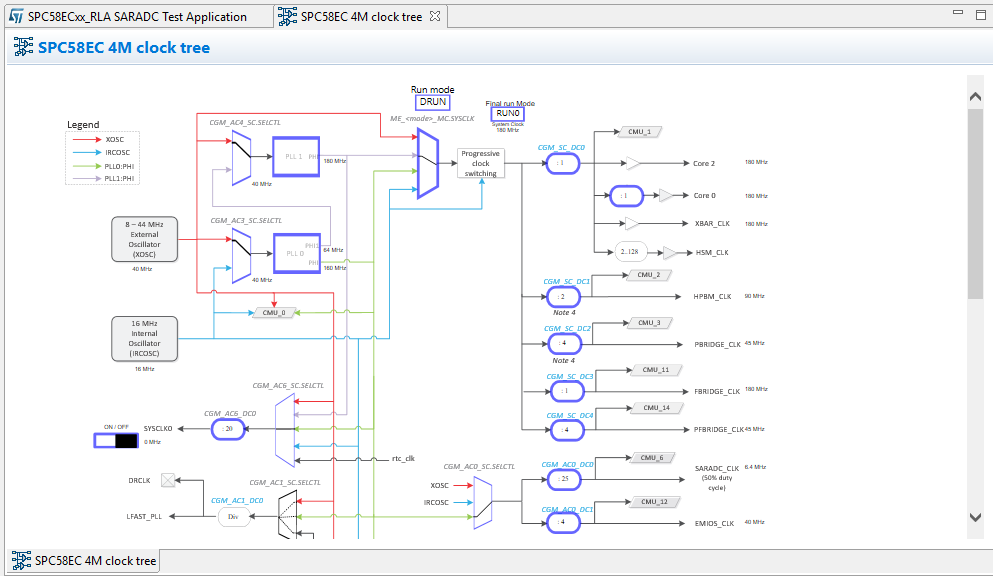Close the SPC58EC 4M clock tree tab
993x576 pixels.
pyautogui.click(x=435, y=16)
